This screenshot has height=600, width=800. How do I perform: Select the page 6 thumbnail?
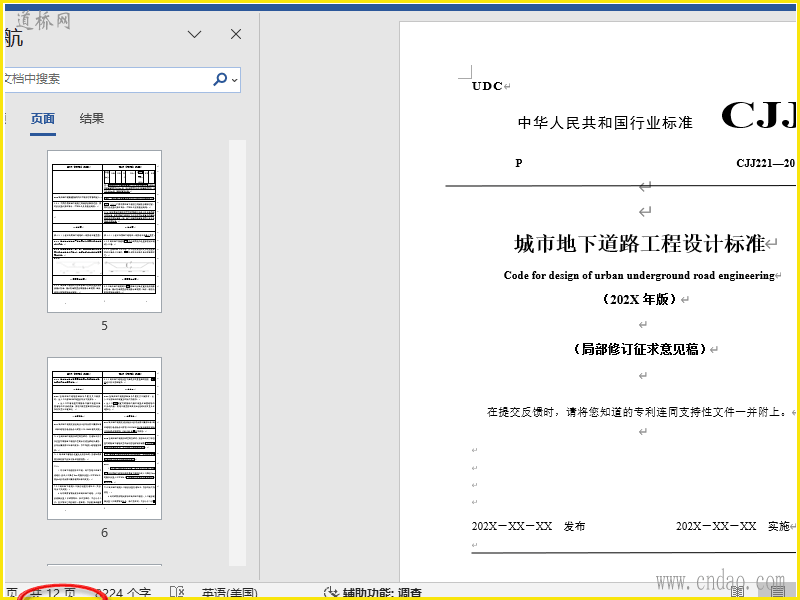(x=105, y=438)
